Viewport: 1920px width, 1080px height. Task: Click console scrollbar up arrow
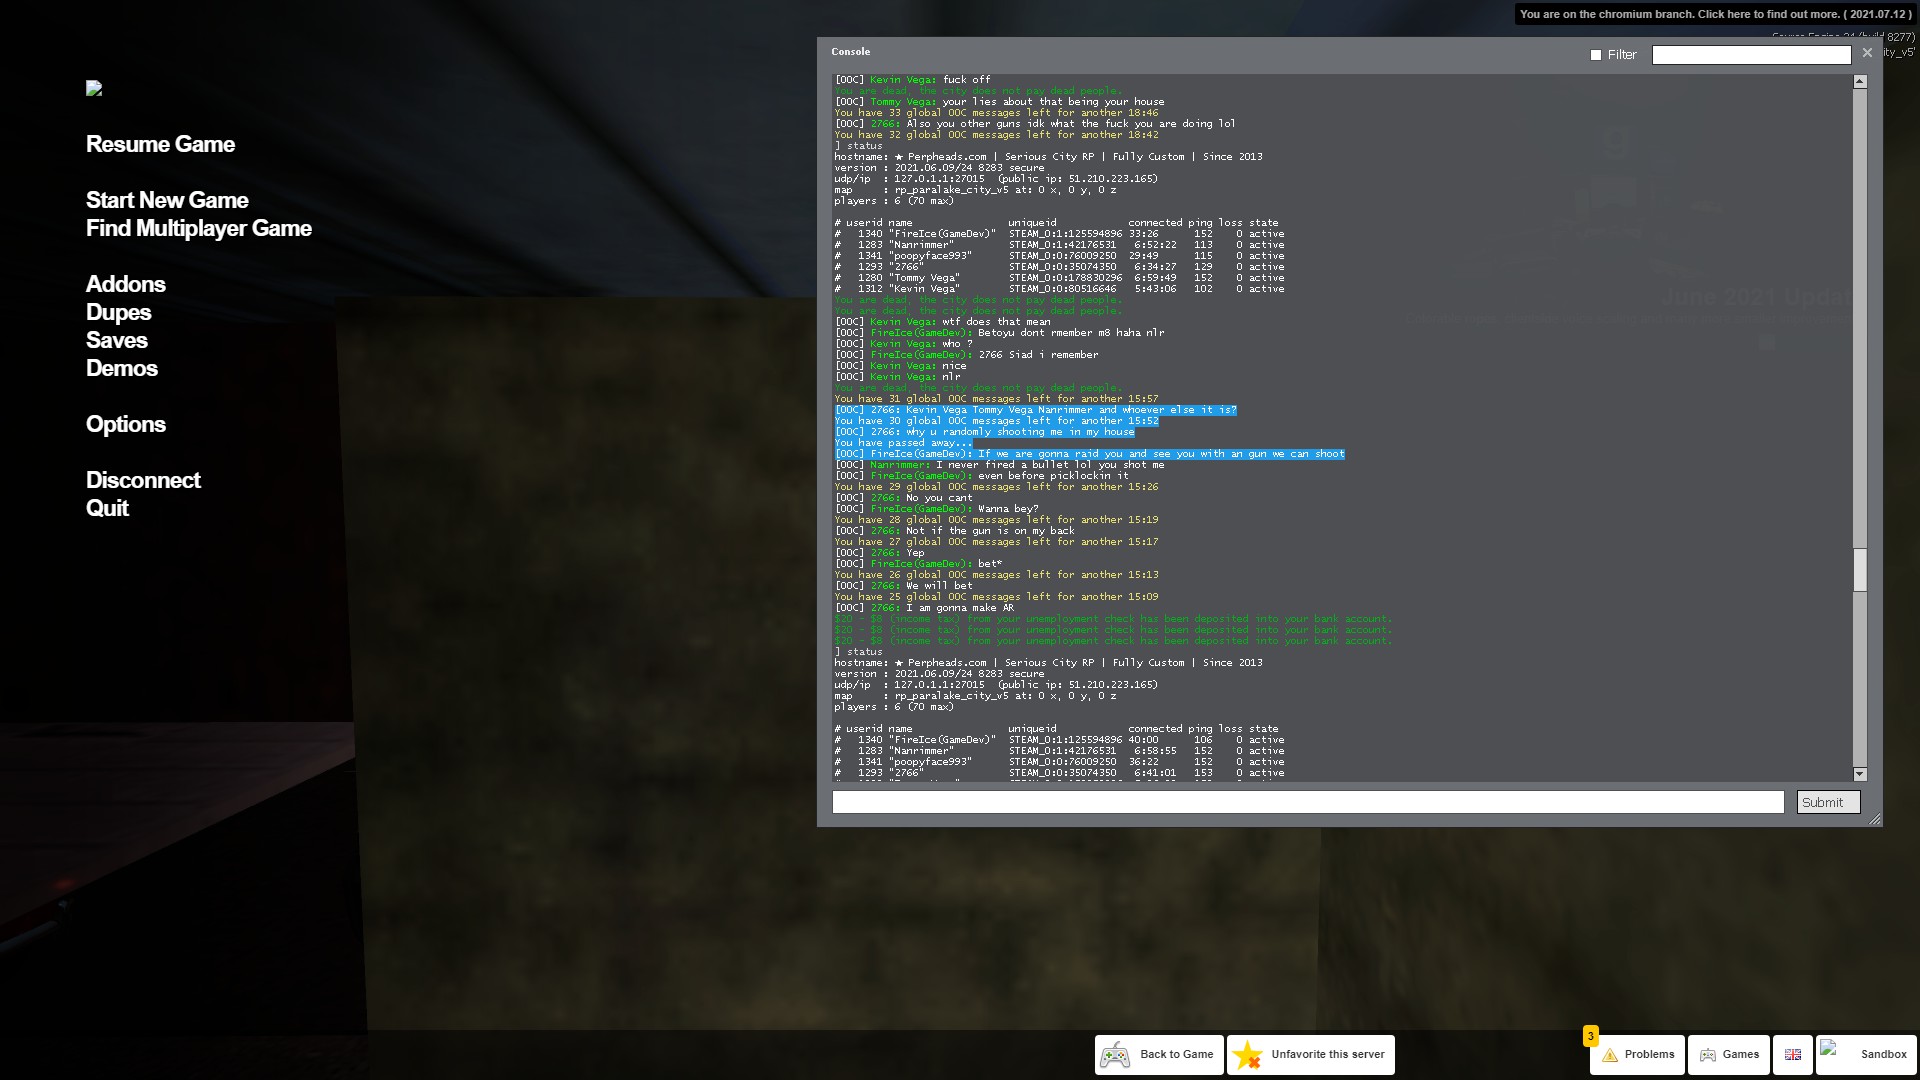pyautogui.click(x=1860, y=81)
